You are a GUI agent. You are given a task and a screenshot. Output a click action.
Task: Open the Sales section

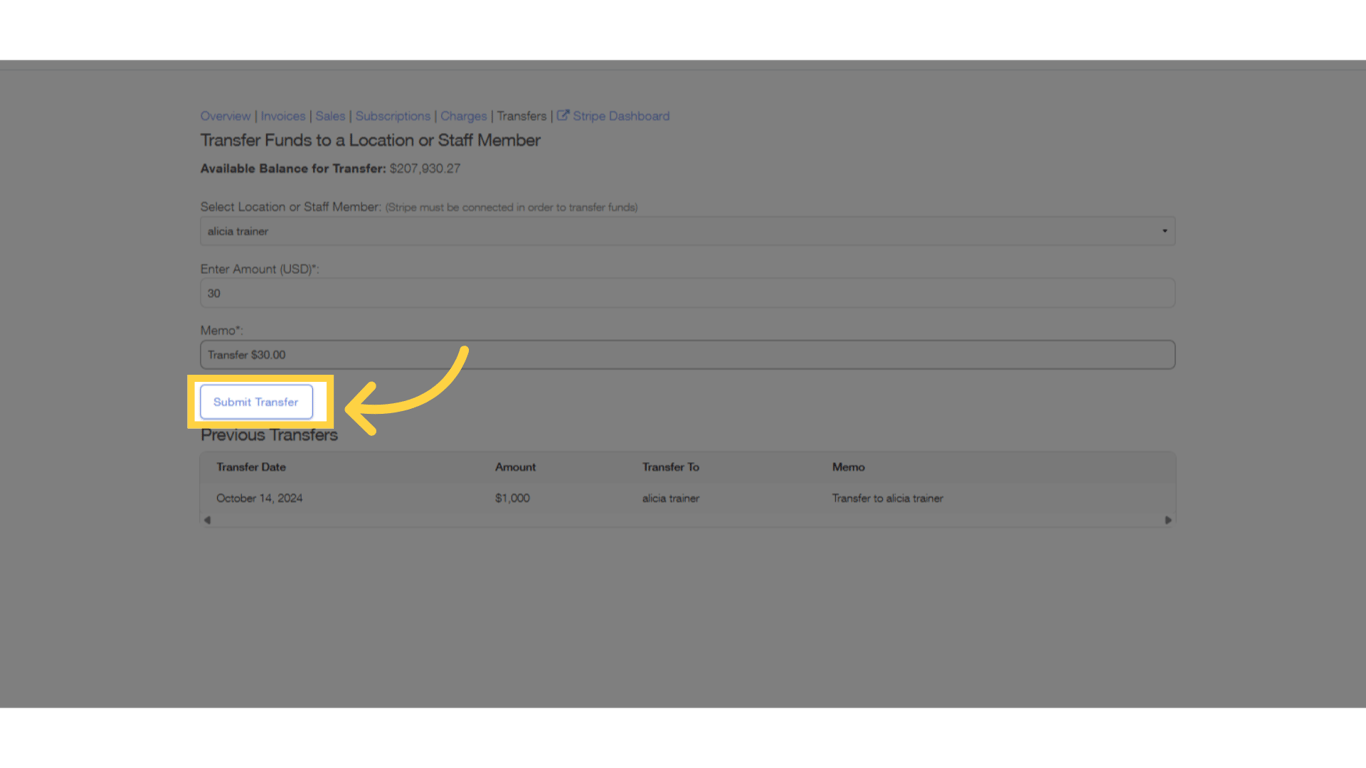click(x=330, y=115)
